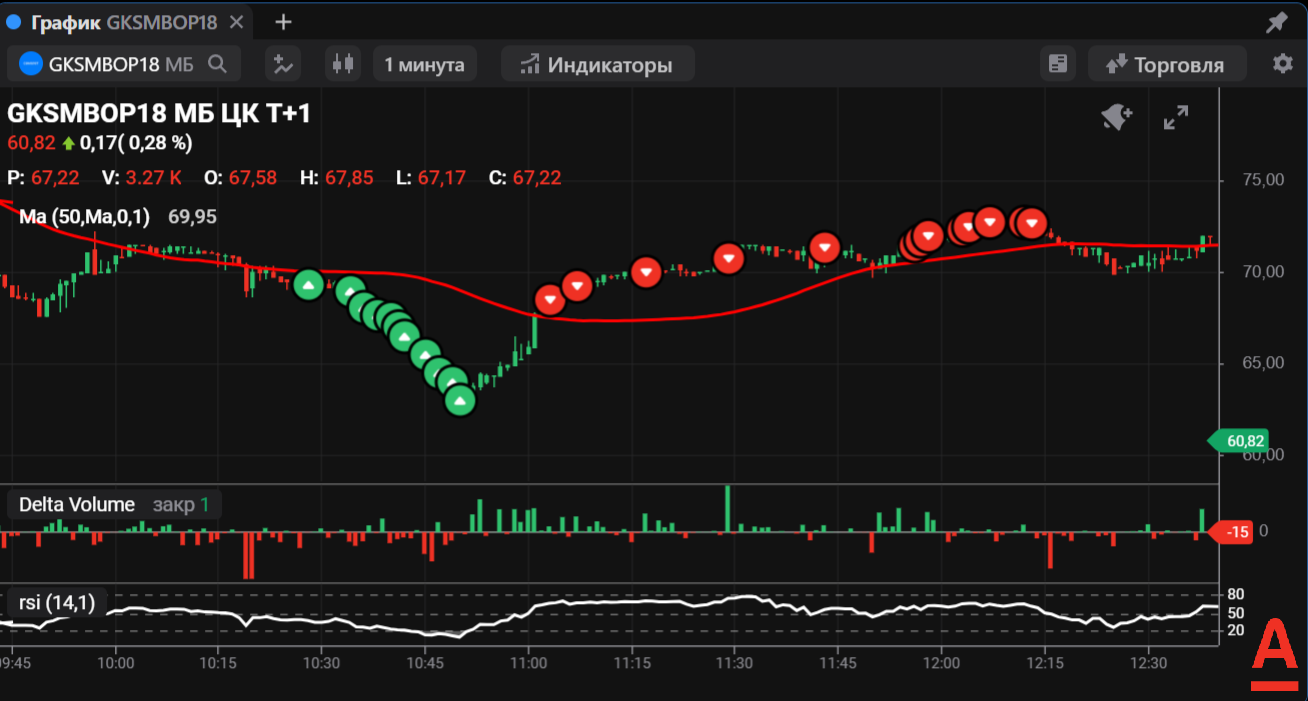Add a new tab with plus icon
Image resolution: width=1308 pixels, height=701 pixels.
click(284, 21)
